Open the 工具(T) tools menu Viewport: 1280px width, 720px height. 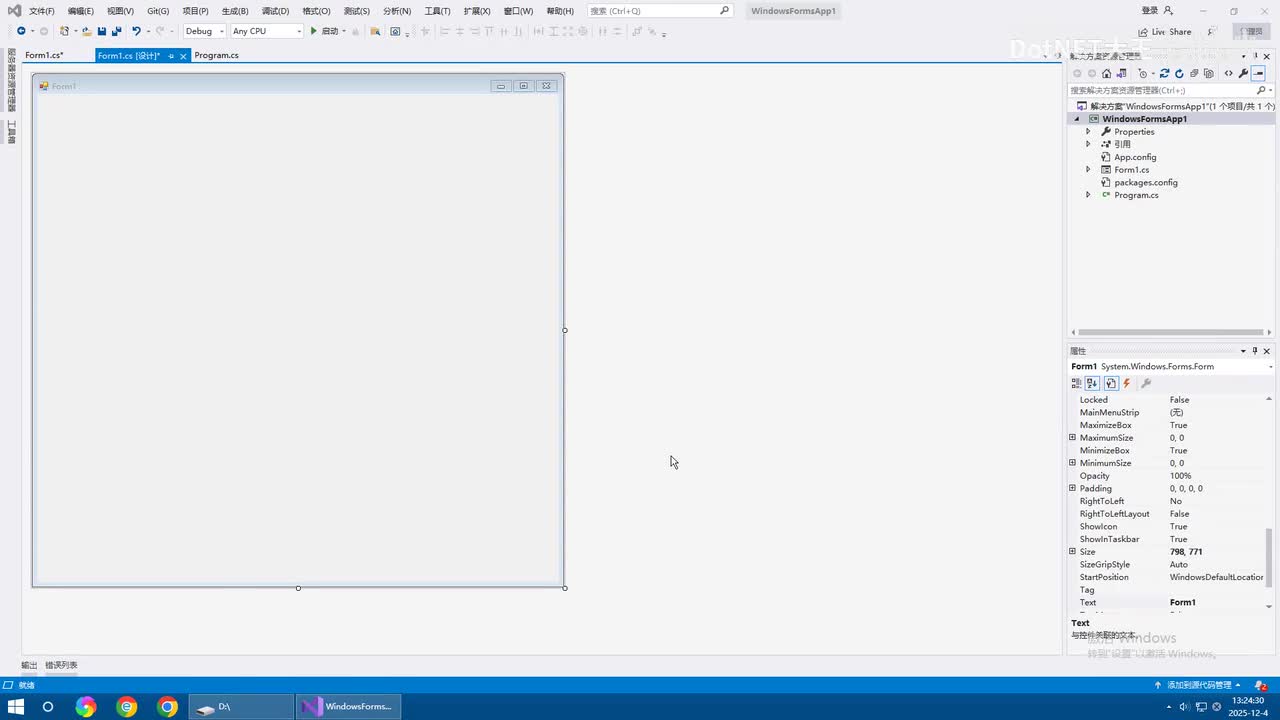pyautogui.click(x=438, y=11)
